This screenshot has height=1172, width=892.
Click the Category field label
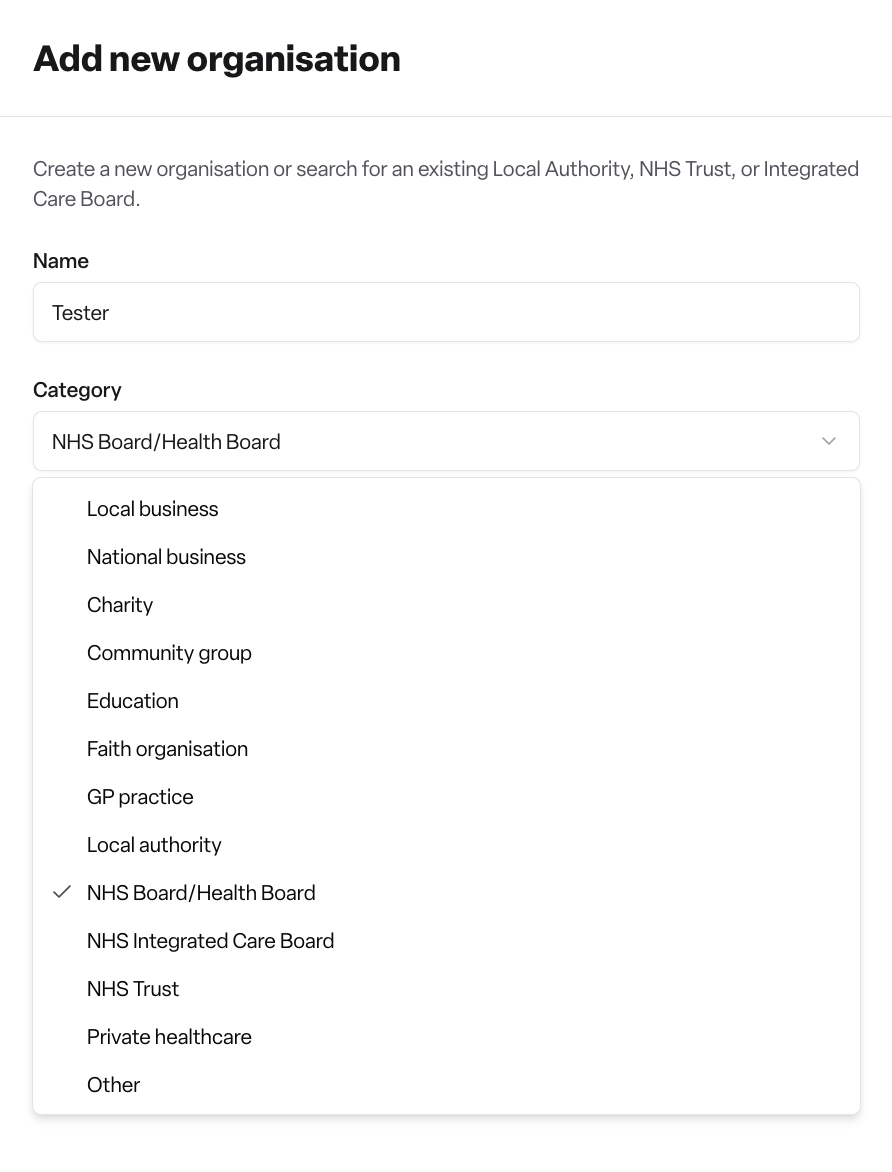[x=77, y=390]
